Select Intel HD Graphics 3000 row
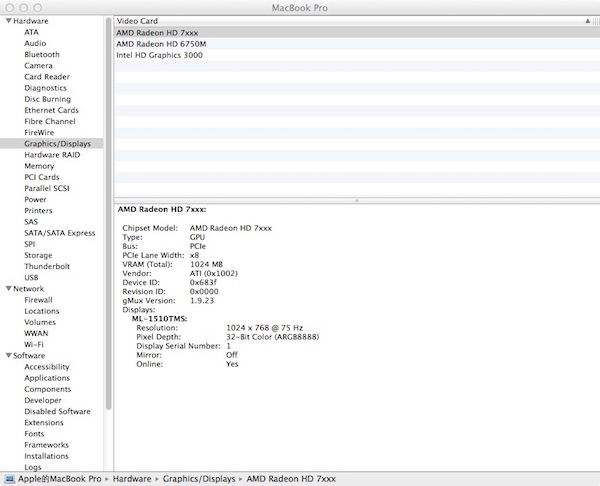Viewport: 600px width, 486px height. pyautogui.click(x=357, y=55)
